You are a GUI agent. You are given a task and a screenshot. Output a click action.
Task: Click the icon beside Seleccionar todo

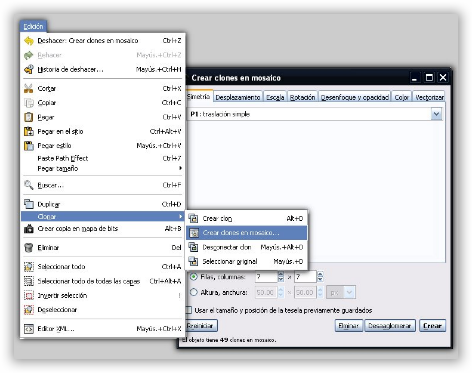29,267
